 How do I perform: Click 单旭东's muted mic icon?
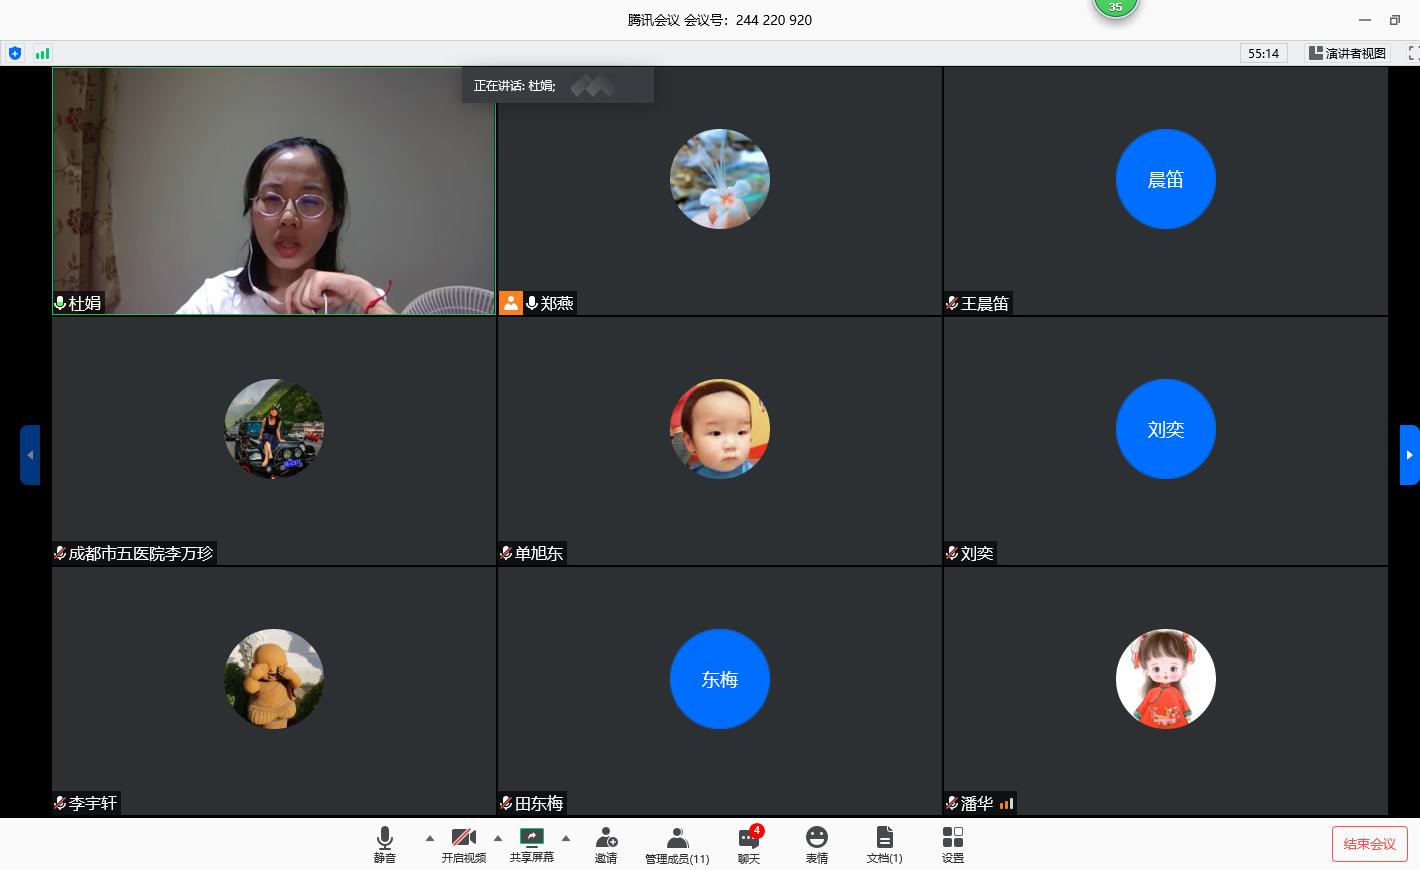(506, 553)
